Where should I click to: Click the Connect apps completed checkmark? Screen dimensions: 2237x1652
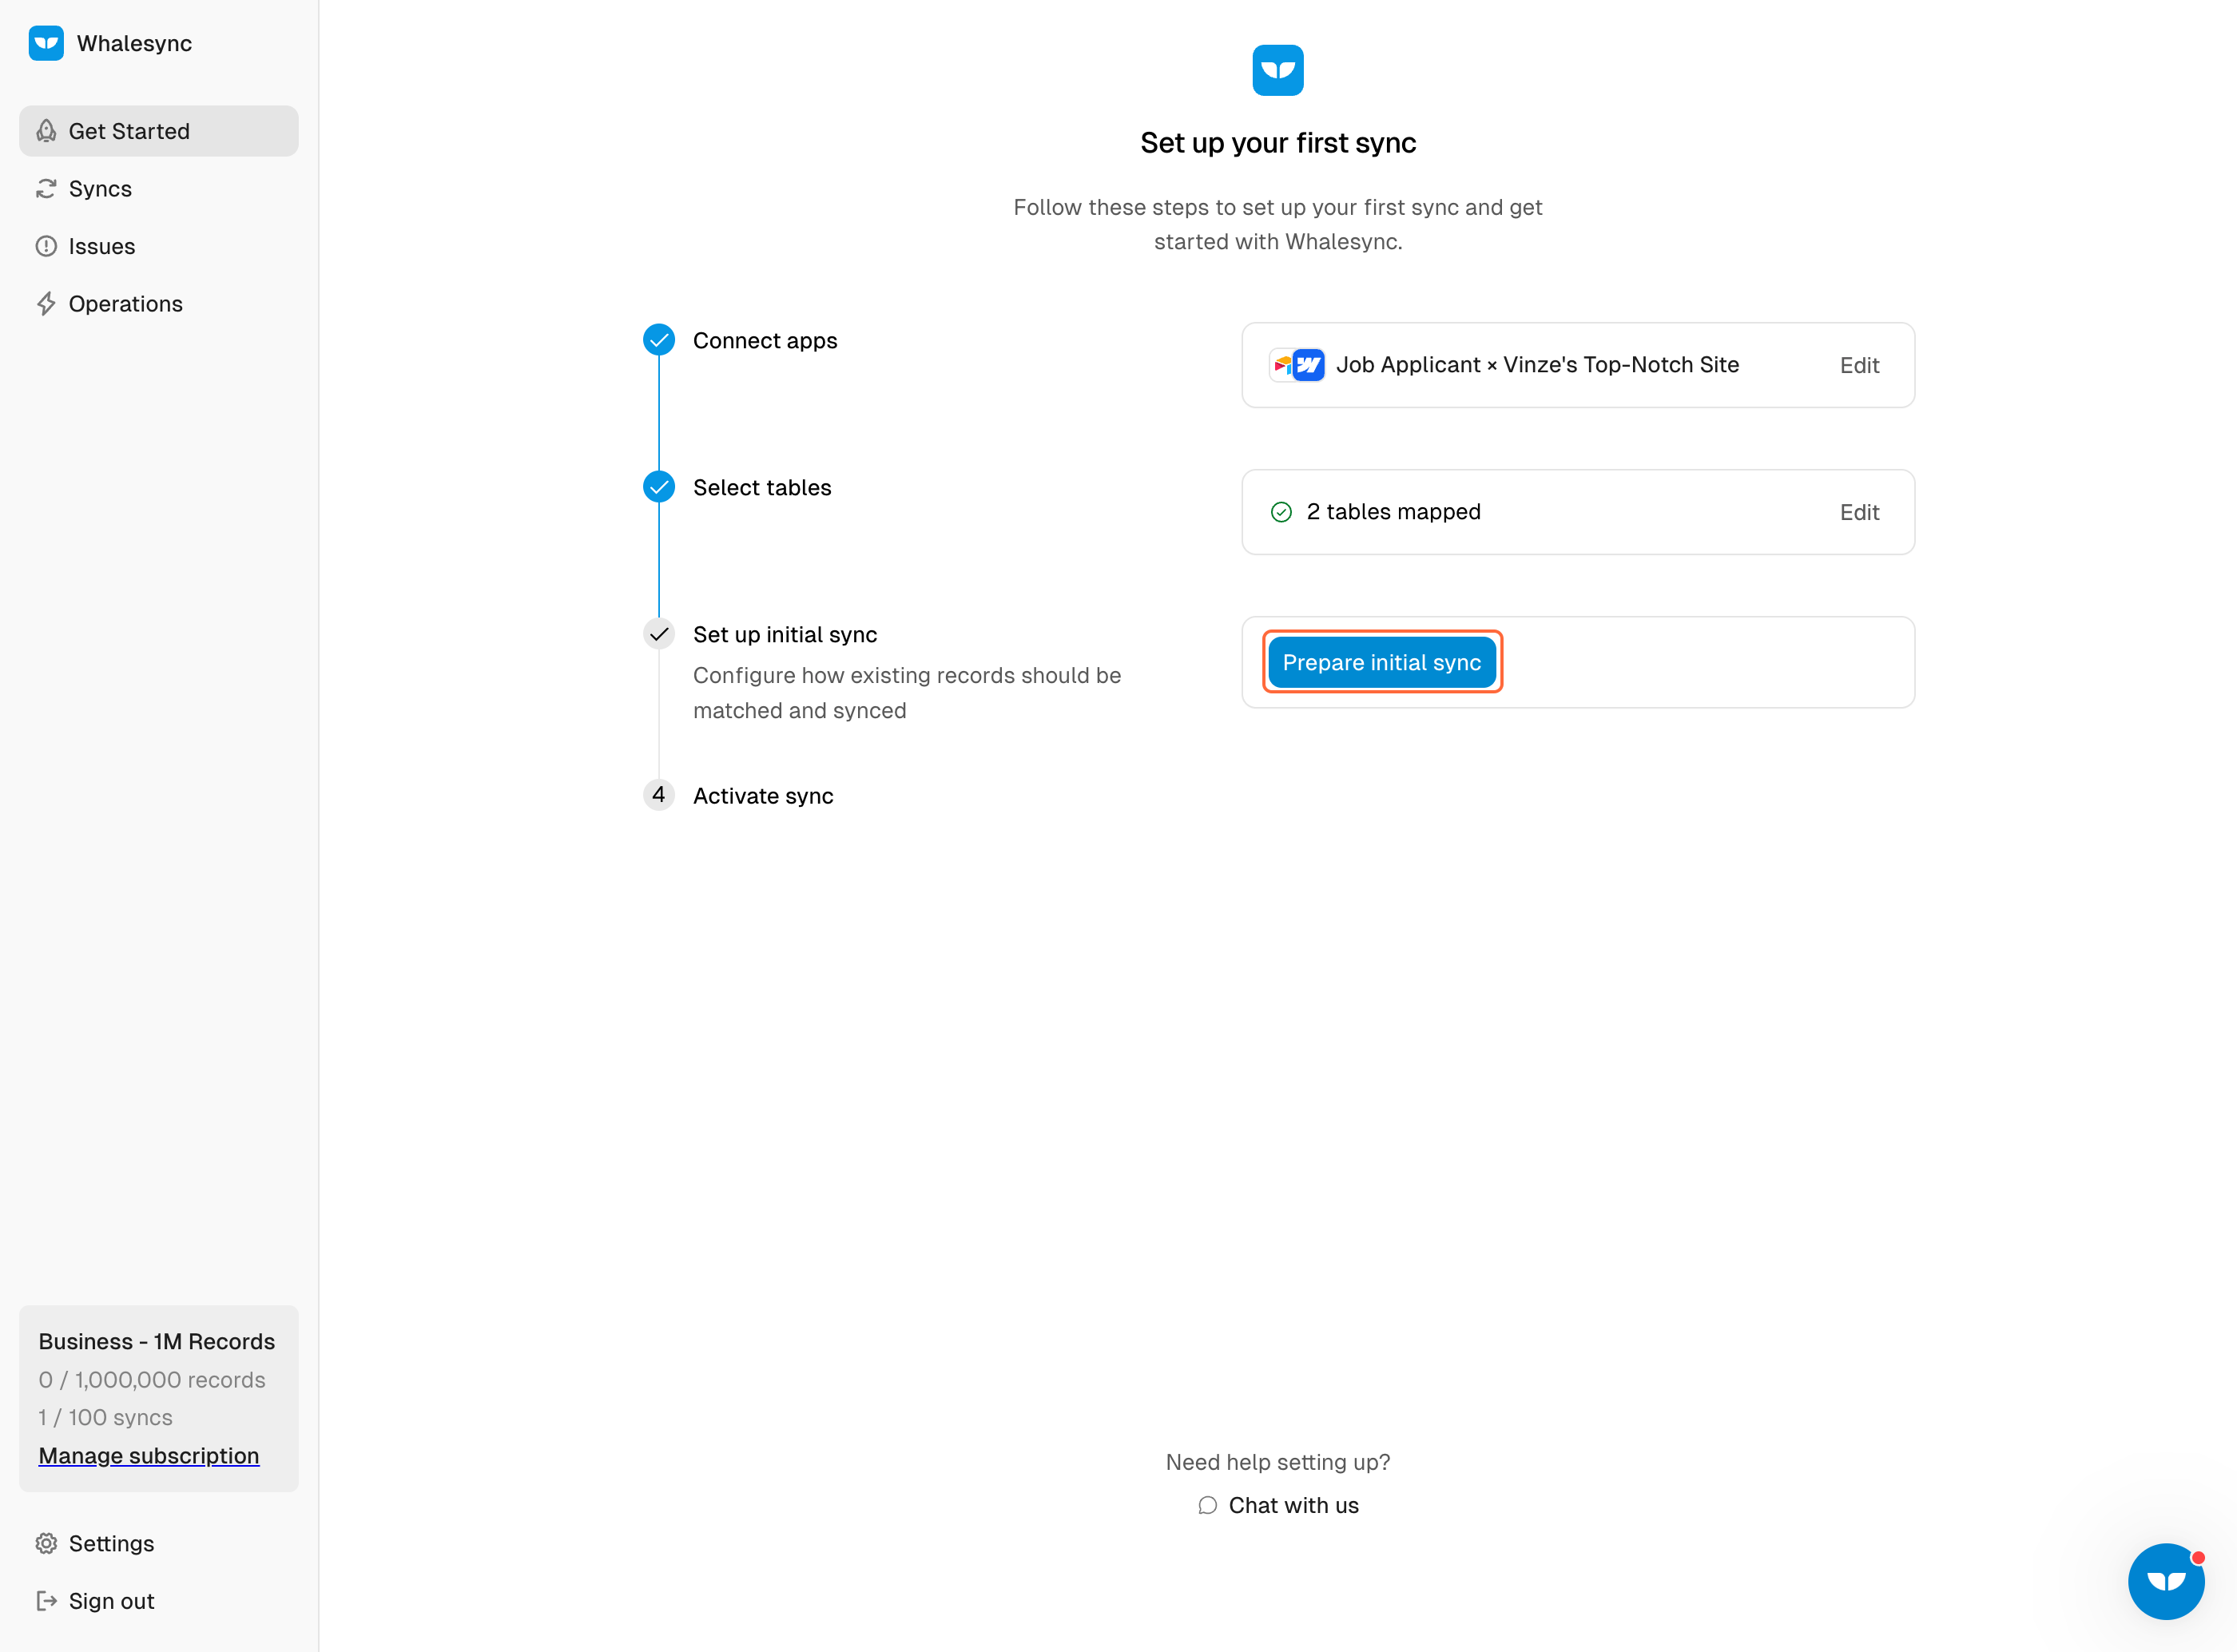658,340
